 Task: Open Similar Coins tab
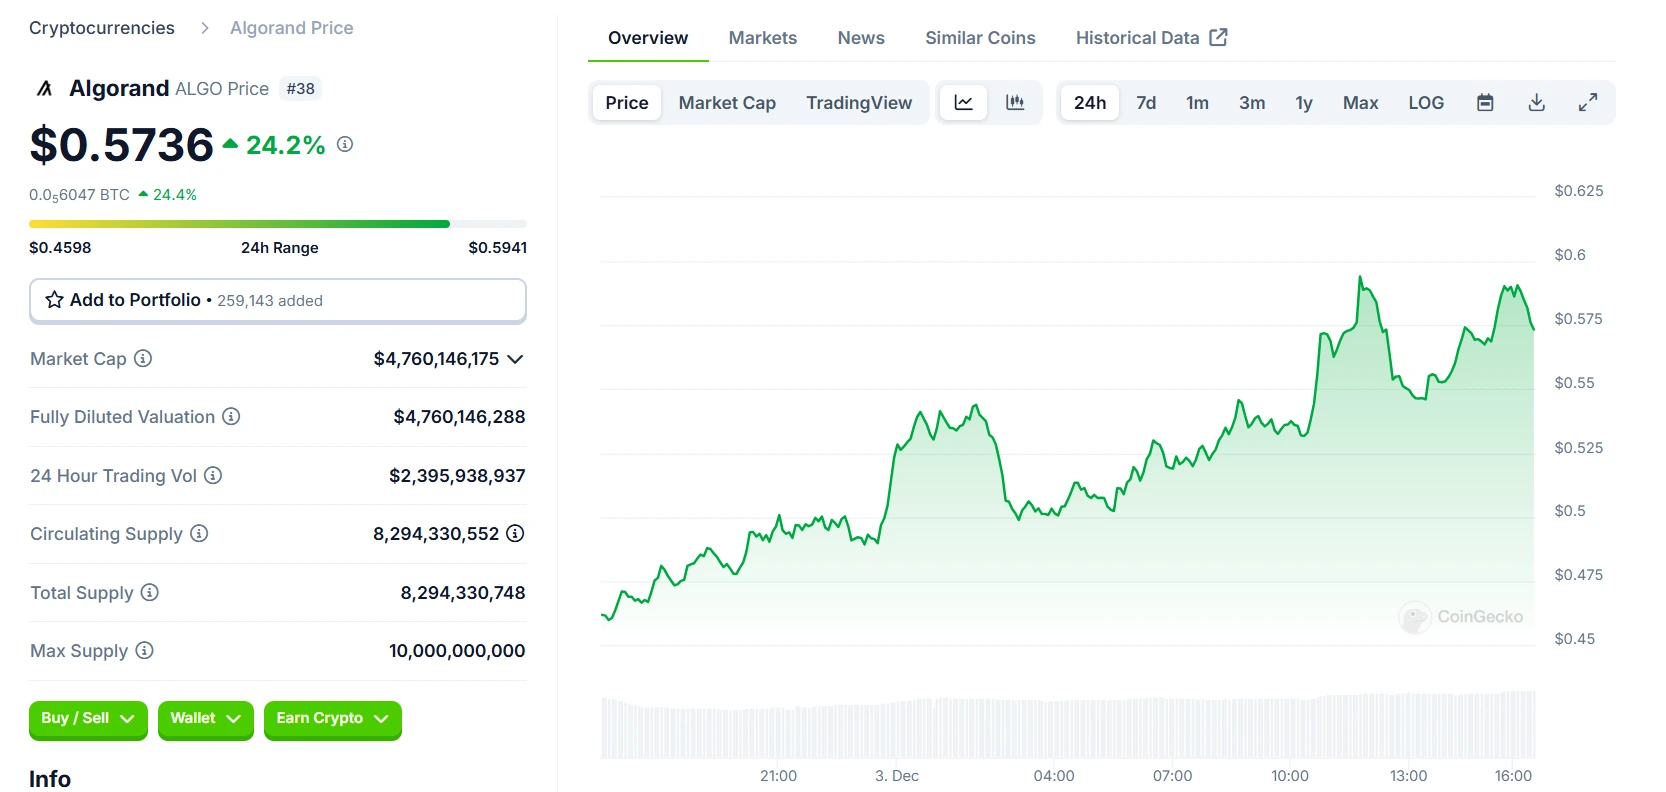980,38
